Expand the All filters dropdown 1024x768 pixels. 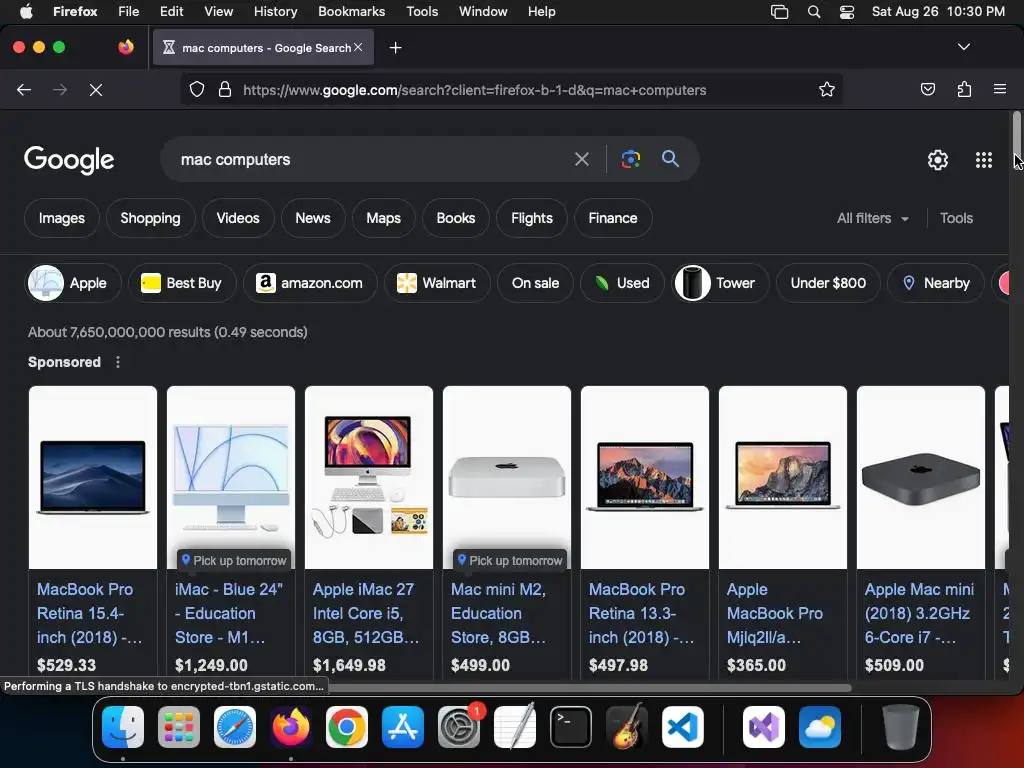point(872,218)
